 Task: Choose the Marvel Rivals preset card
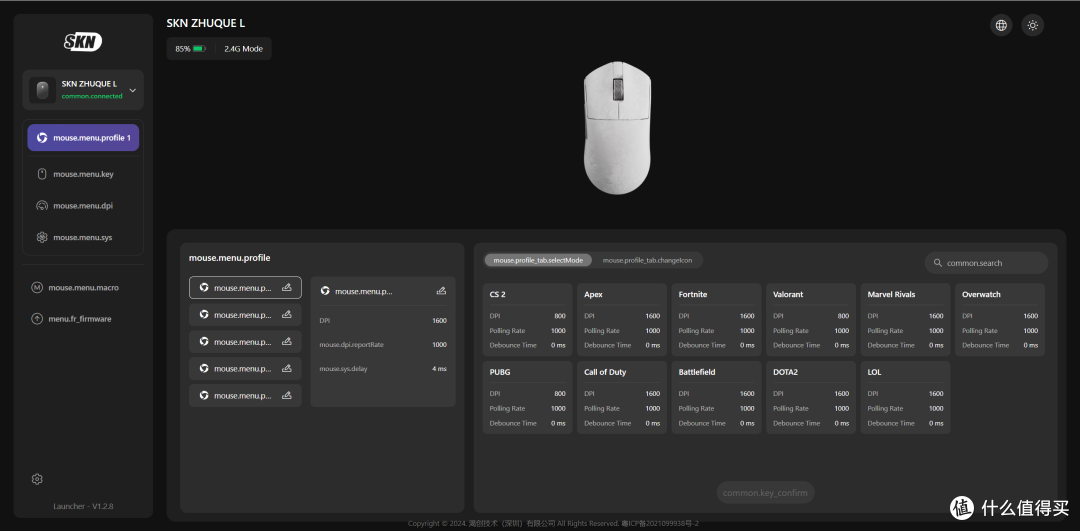tap(905, 320)
